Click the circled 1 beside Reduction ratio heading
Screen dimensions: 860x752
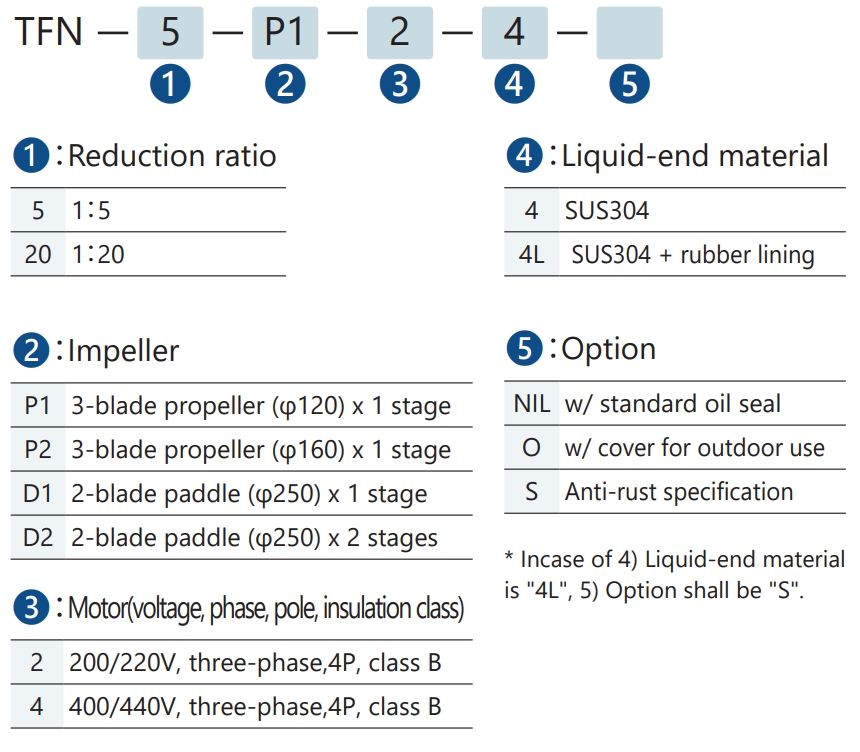point(31,155)
